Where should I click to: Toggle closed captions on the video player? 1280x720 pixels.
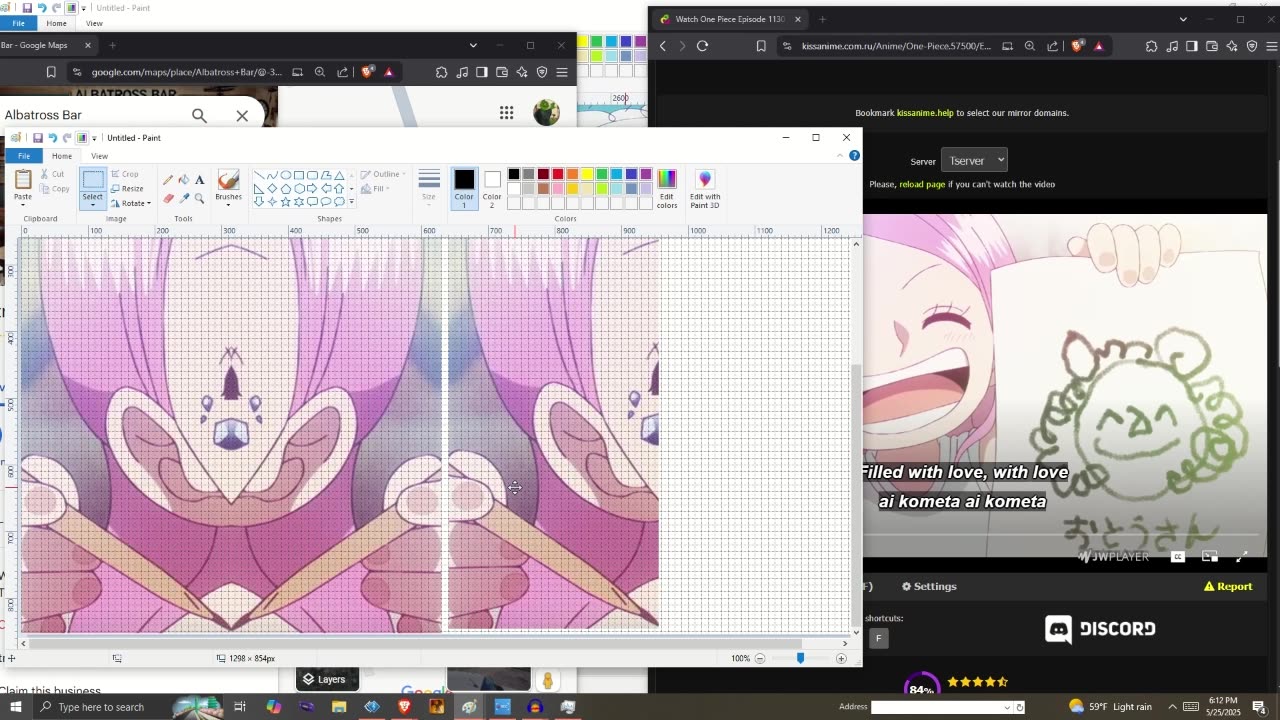[1178, 557]
